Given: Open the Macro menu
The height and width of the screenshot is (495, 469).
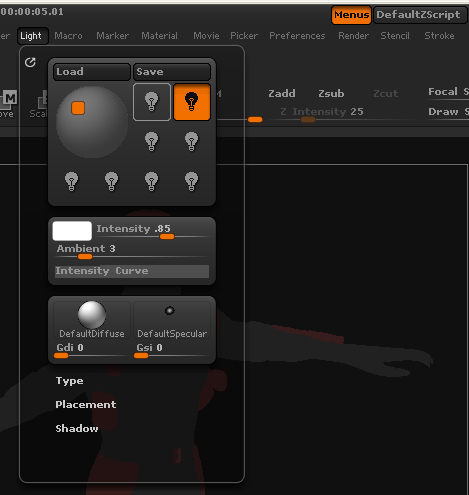Looking at the screenshot, I should [68, 36].
